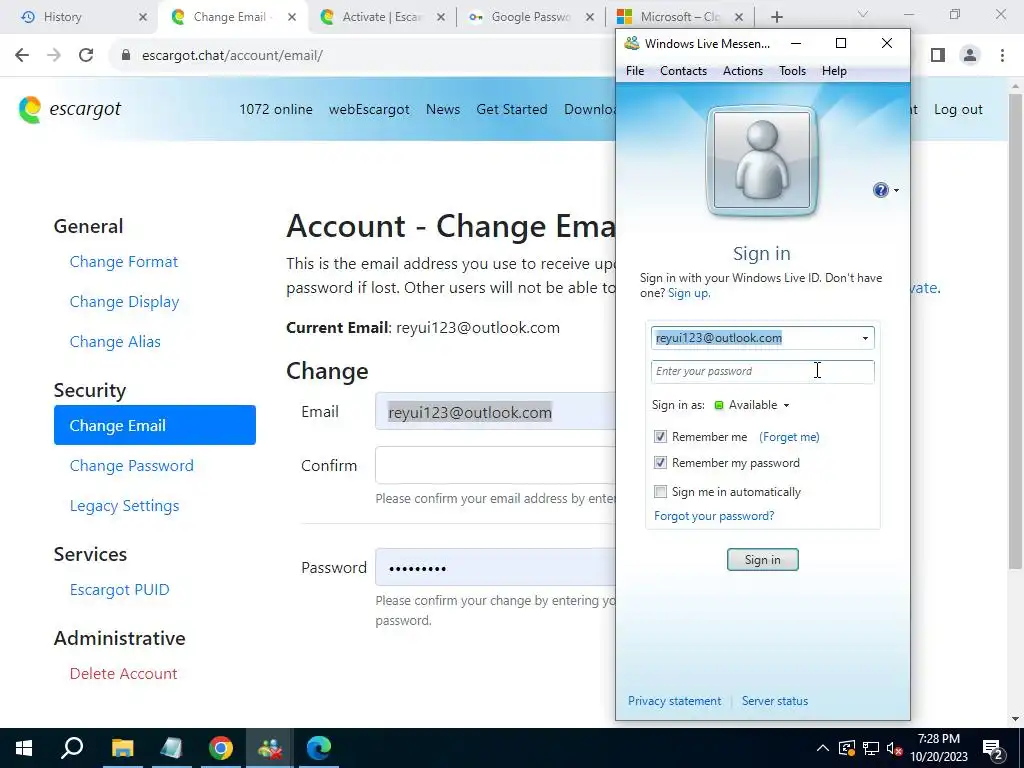The image size is (1024, 768).
Task: Open the Sign in as Available status dropdown
Action: pyautogui.click(x=752, y=405)
